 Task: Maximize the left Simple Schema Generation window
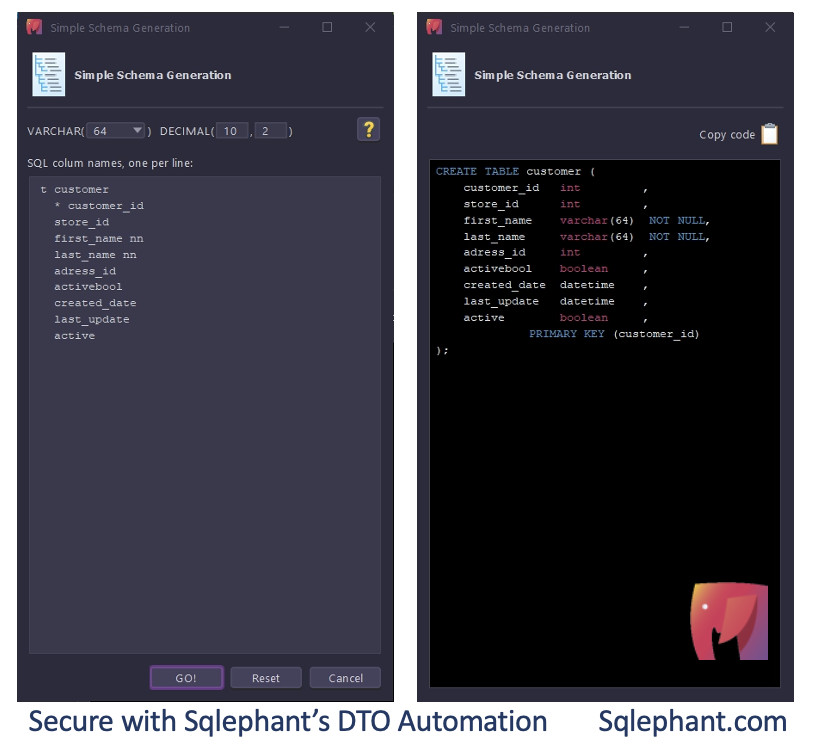[327, 27]
